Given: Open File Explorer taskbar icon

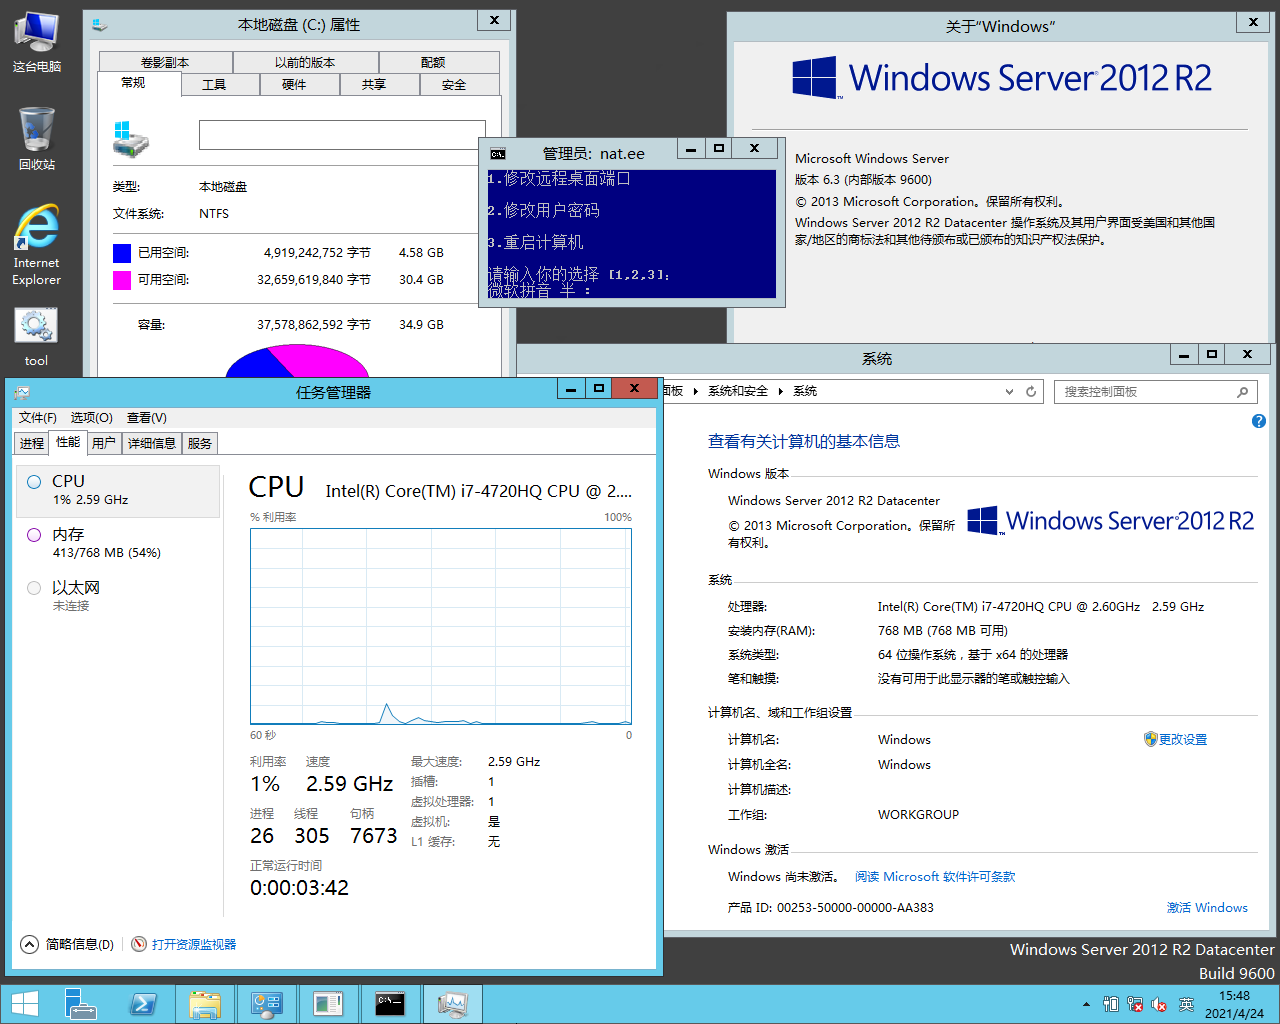Looking at the screenshot, I should point(205,1004).
